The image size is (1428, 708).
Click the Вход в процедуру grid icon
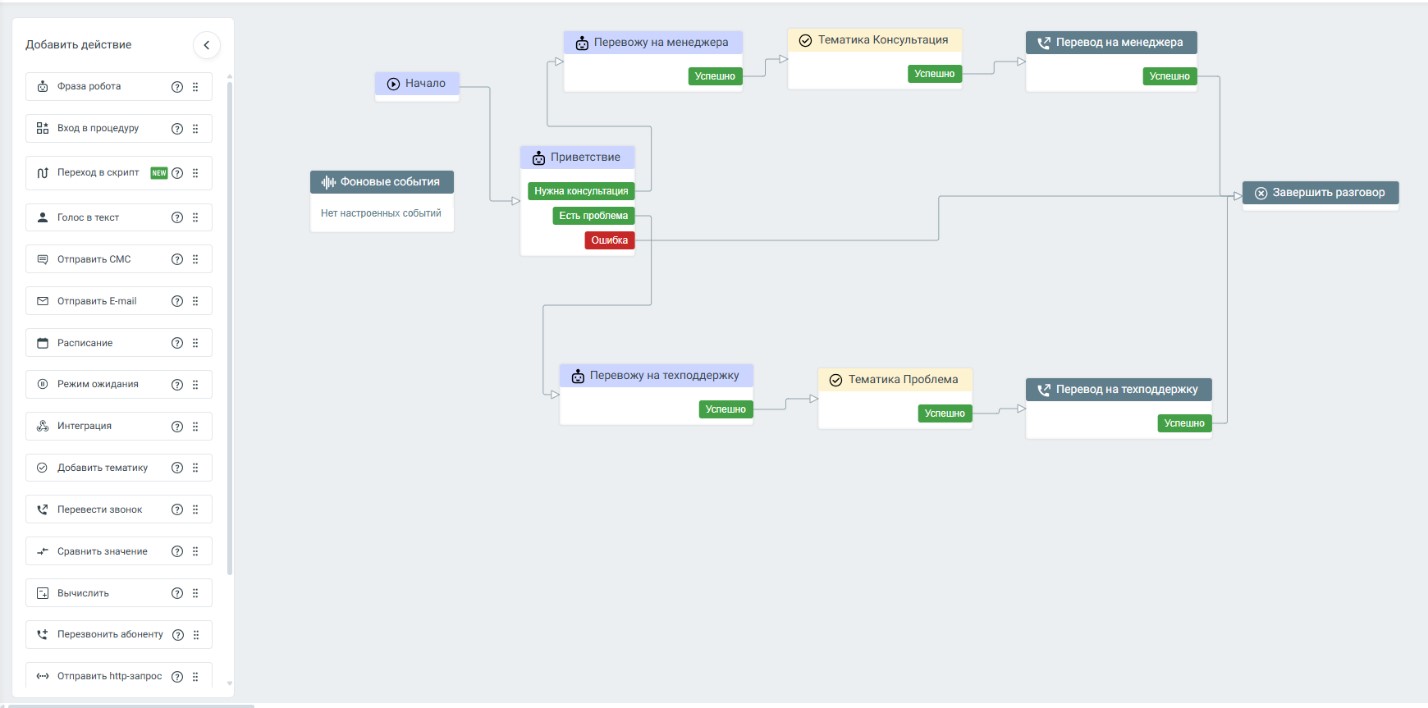pos(43,129)
